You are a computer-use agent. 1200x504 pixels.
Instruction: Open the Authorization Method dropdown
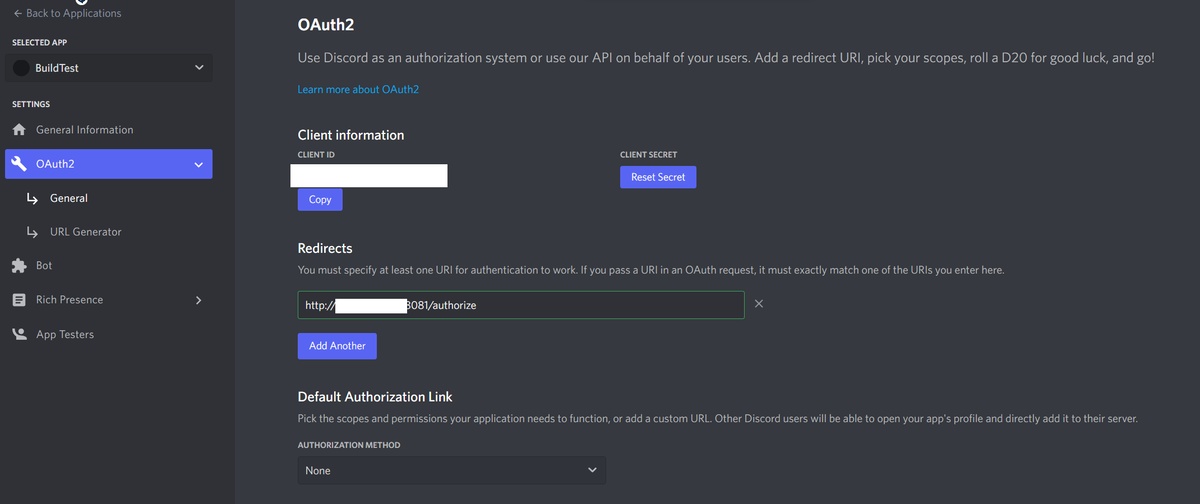tap(451, 470)
